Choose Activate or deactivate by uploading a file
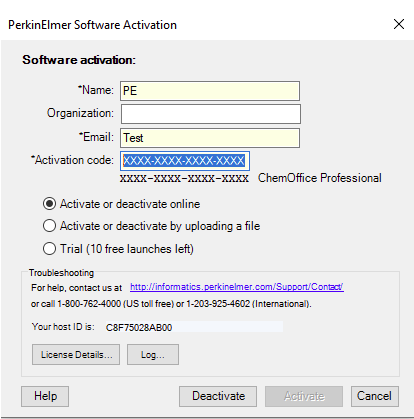 (151, 226)
